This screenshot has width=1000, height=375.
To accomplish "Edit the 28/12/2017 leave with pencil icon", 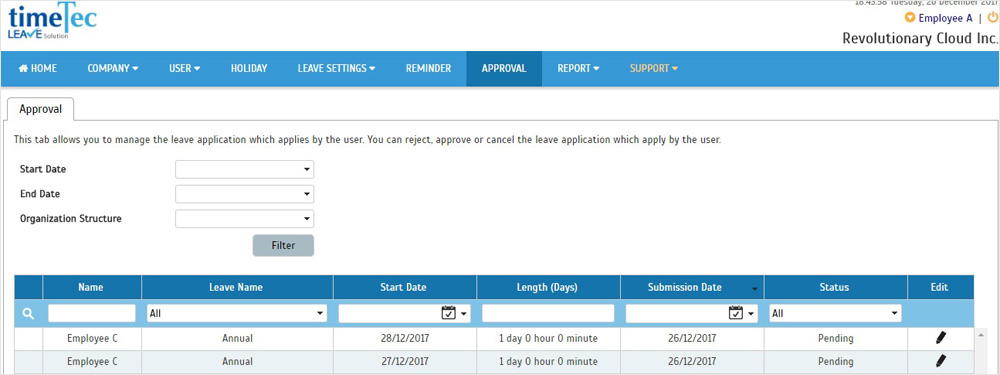I will [x=940, y=338].
